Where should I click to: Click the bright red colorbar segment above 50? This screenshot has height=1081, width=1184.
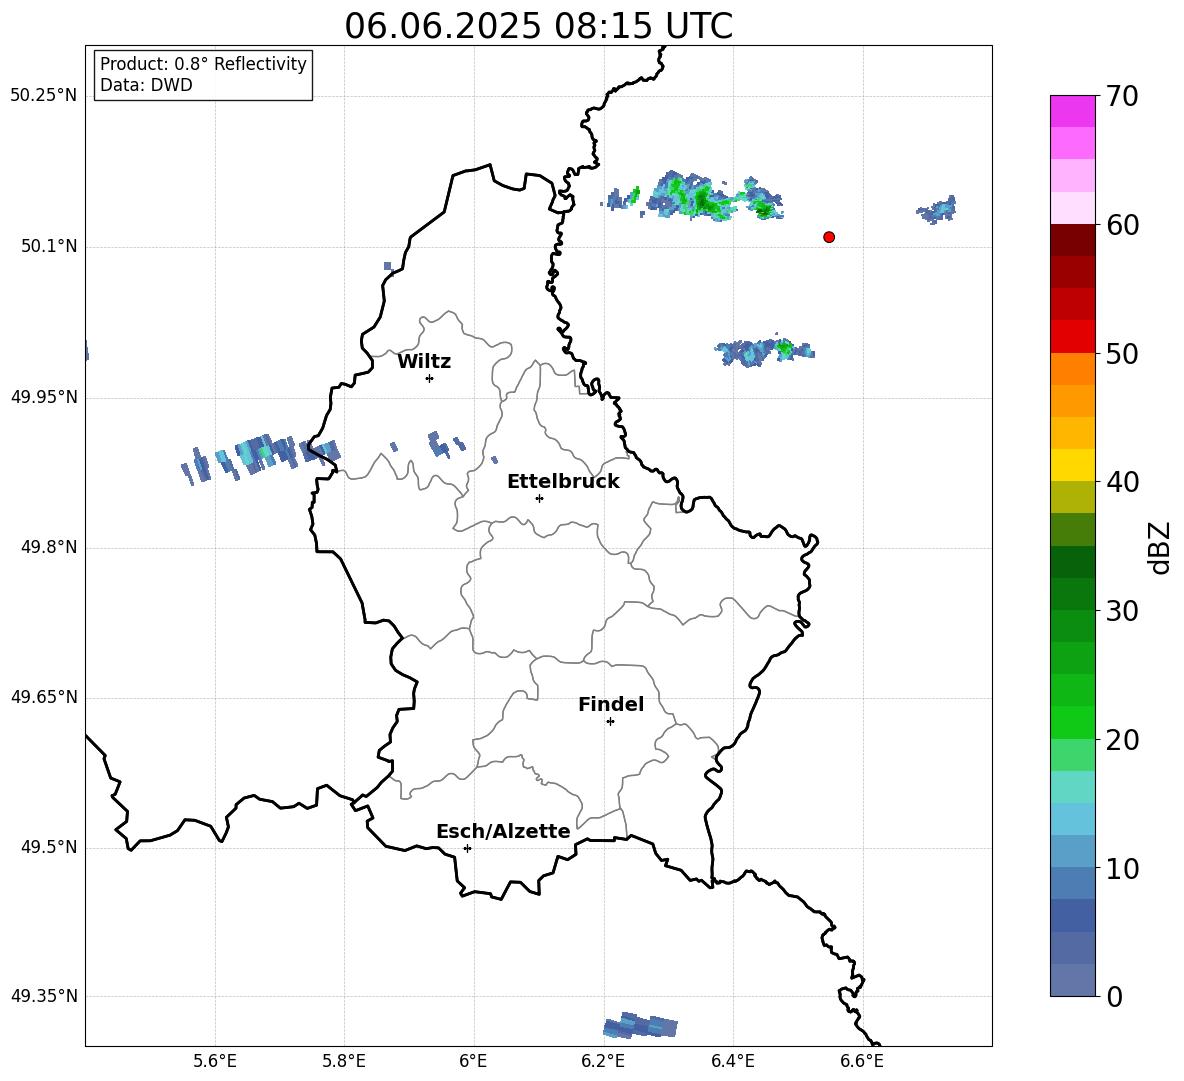(x=1073, y=337)
